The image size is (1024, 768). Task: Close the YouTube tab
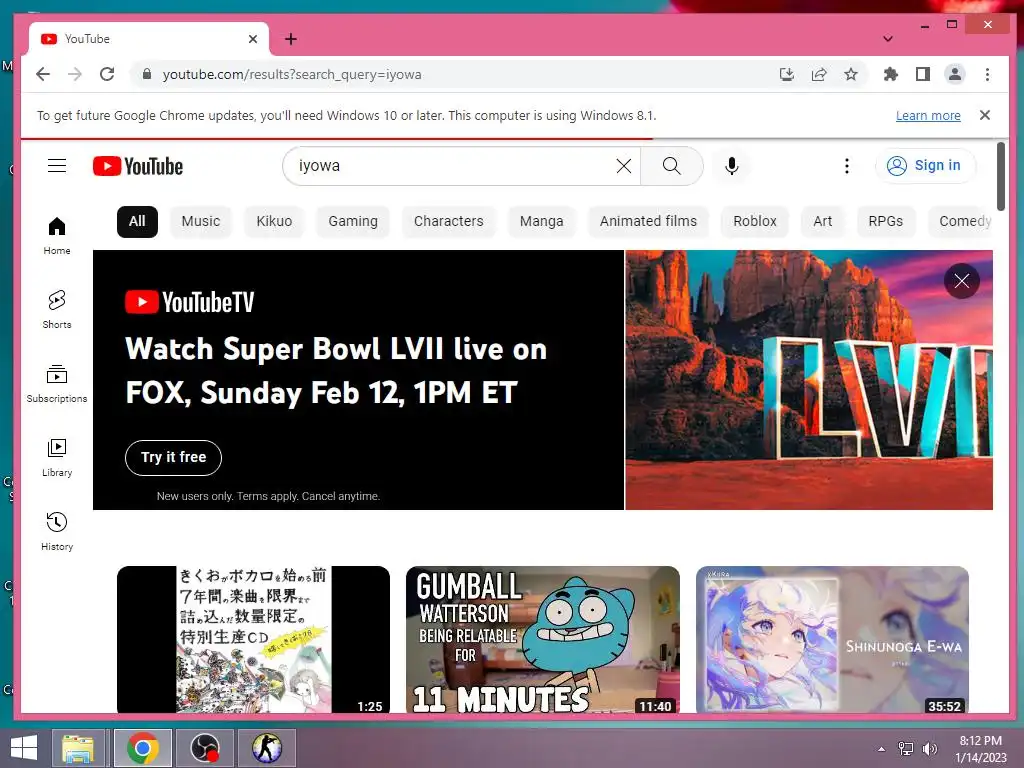[x=253, y=39]
